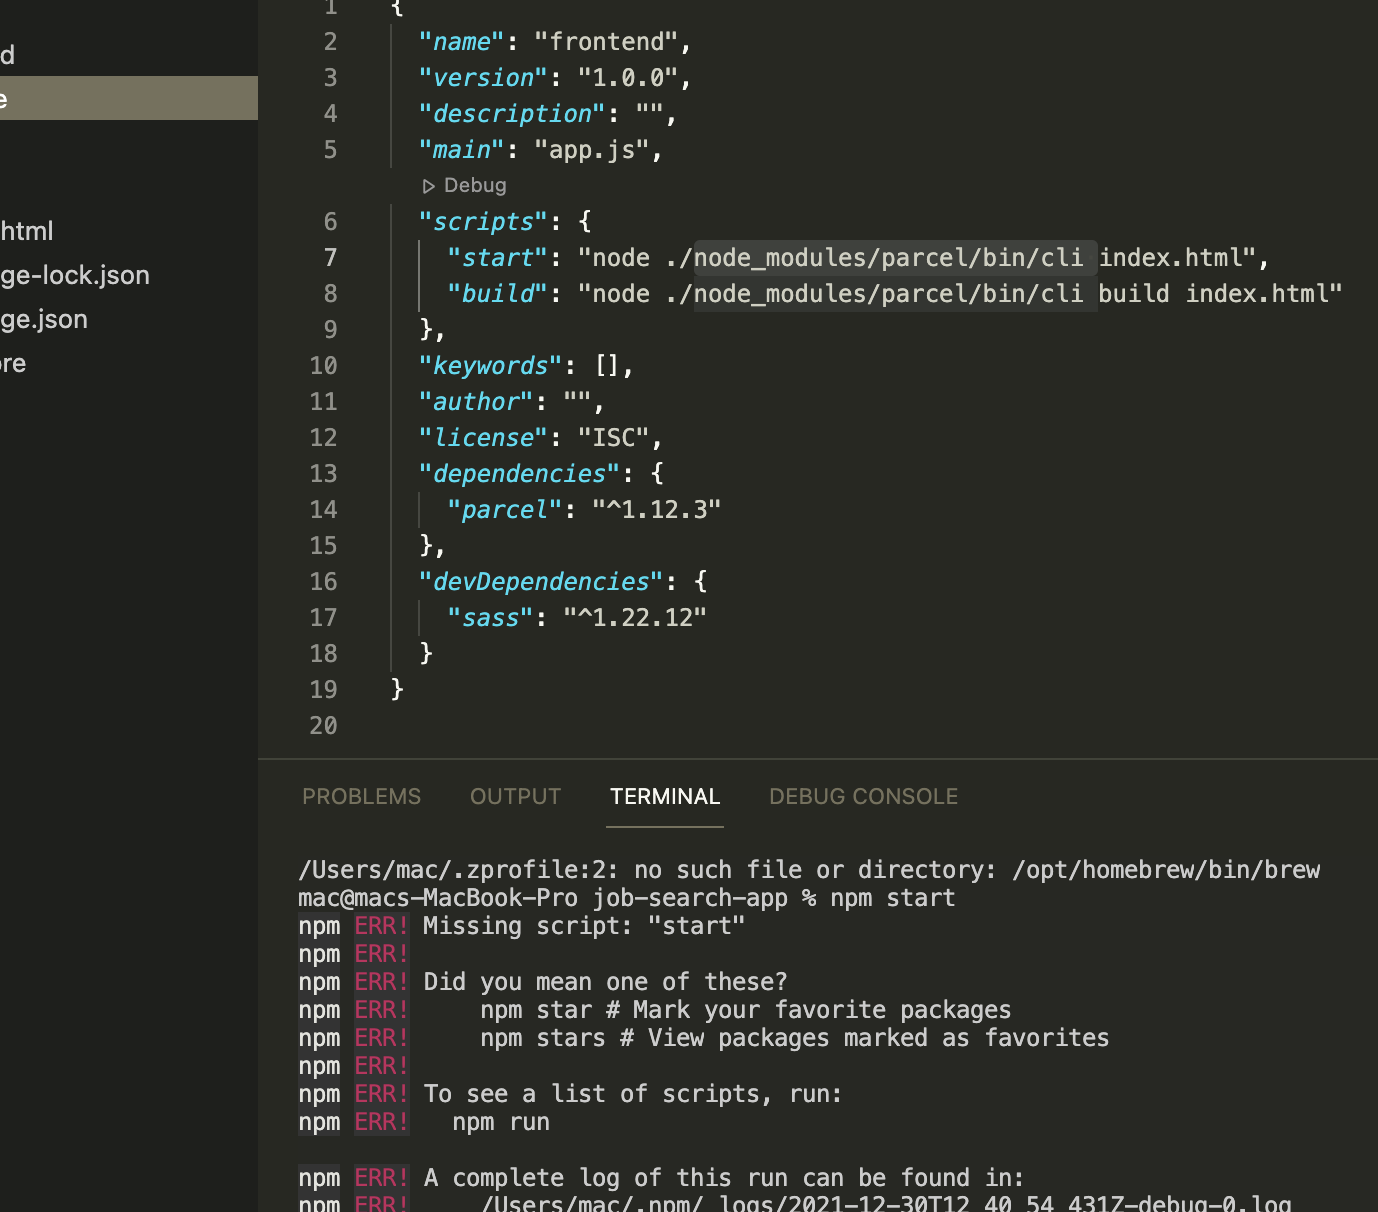Open the file ending in ge-lock.json
1378x1212 pixels.
[x=75, y=275]
